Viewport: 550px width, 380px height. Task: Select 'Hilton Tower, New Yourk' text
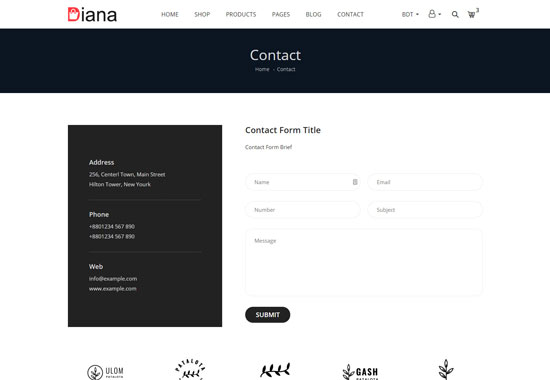click(120, 184)
